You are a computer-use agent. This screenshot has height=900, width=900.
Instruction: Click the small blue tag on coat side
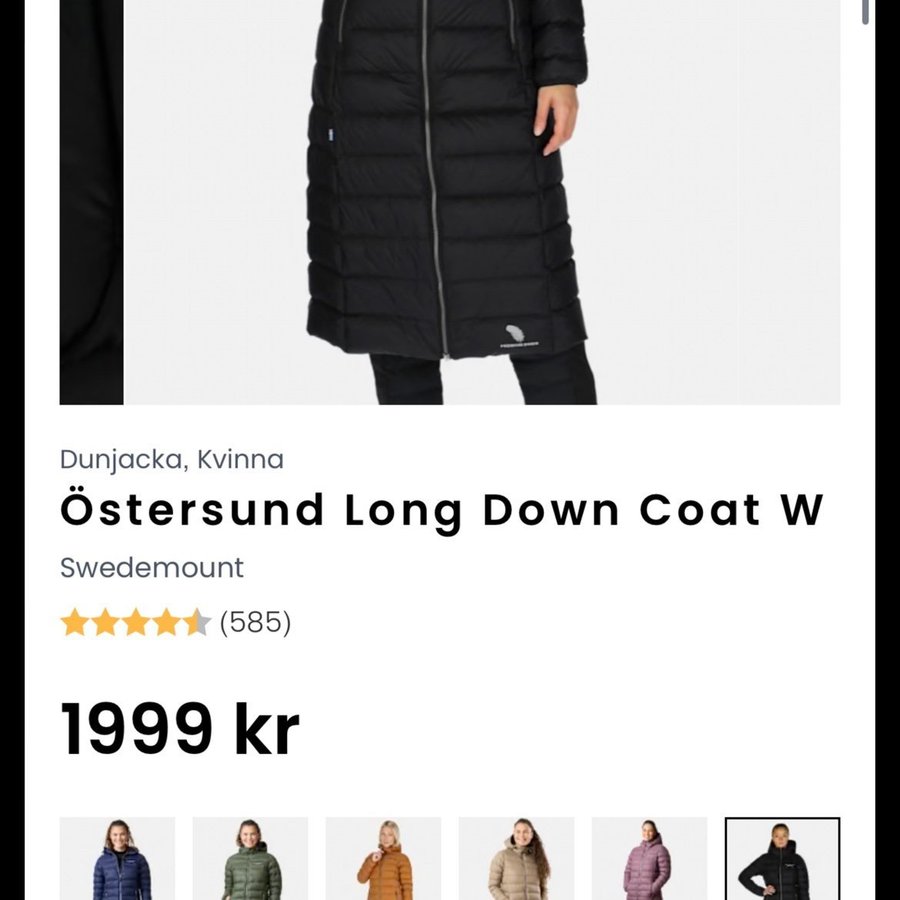[x=331, y=135]
